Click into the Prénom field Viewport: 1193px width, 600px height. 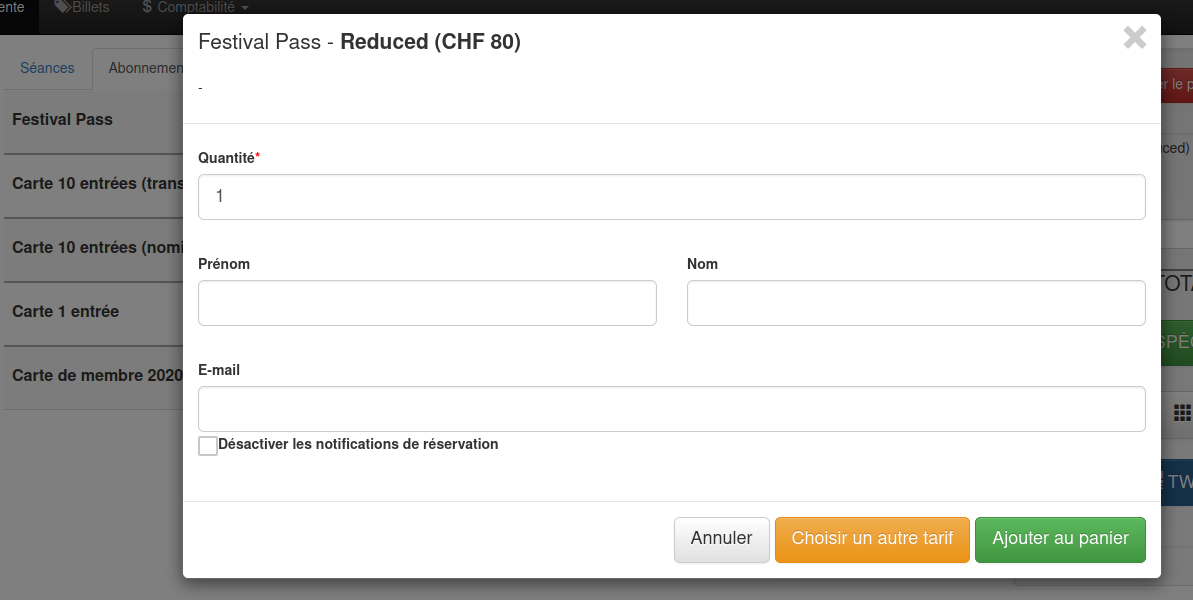tap(427, 302)
